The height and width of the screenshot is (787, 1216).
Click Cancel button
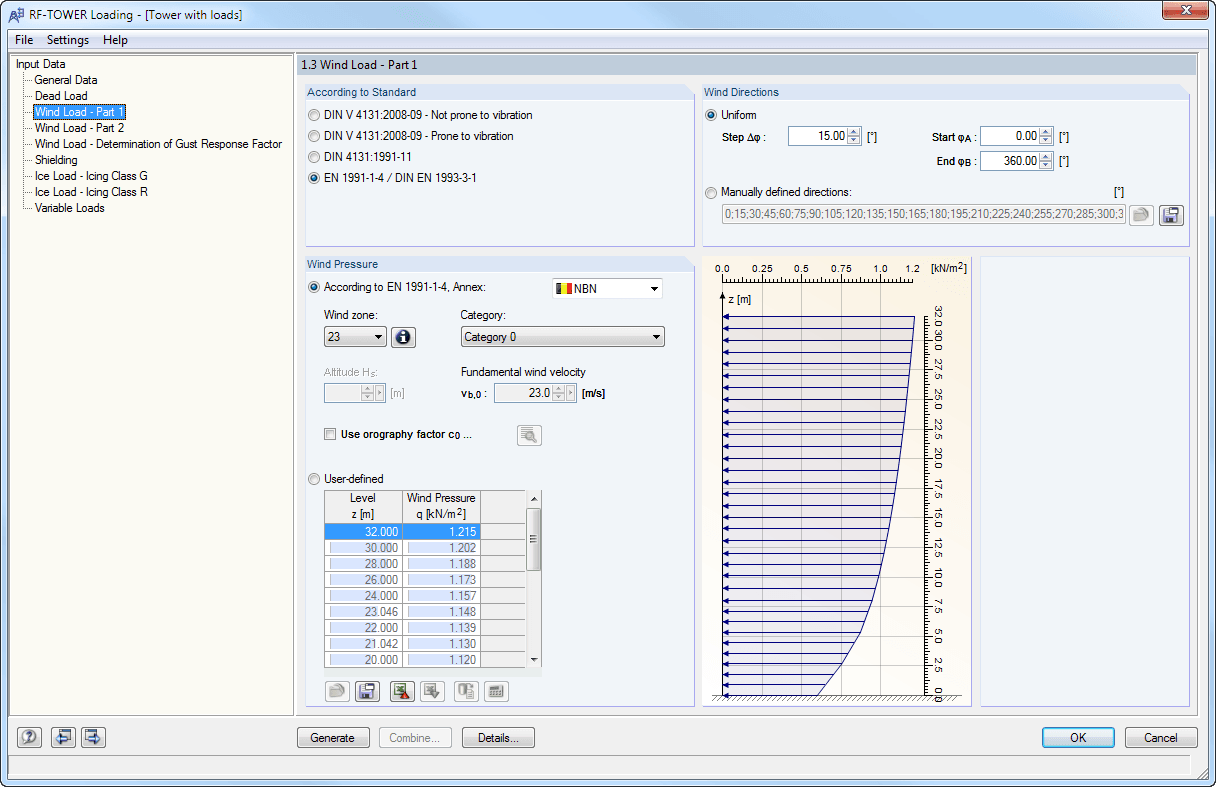(1161, 738)
